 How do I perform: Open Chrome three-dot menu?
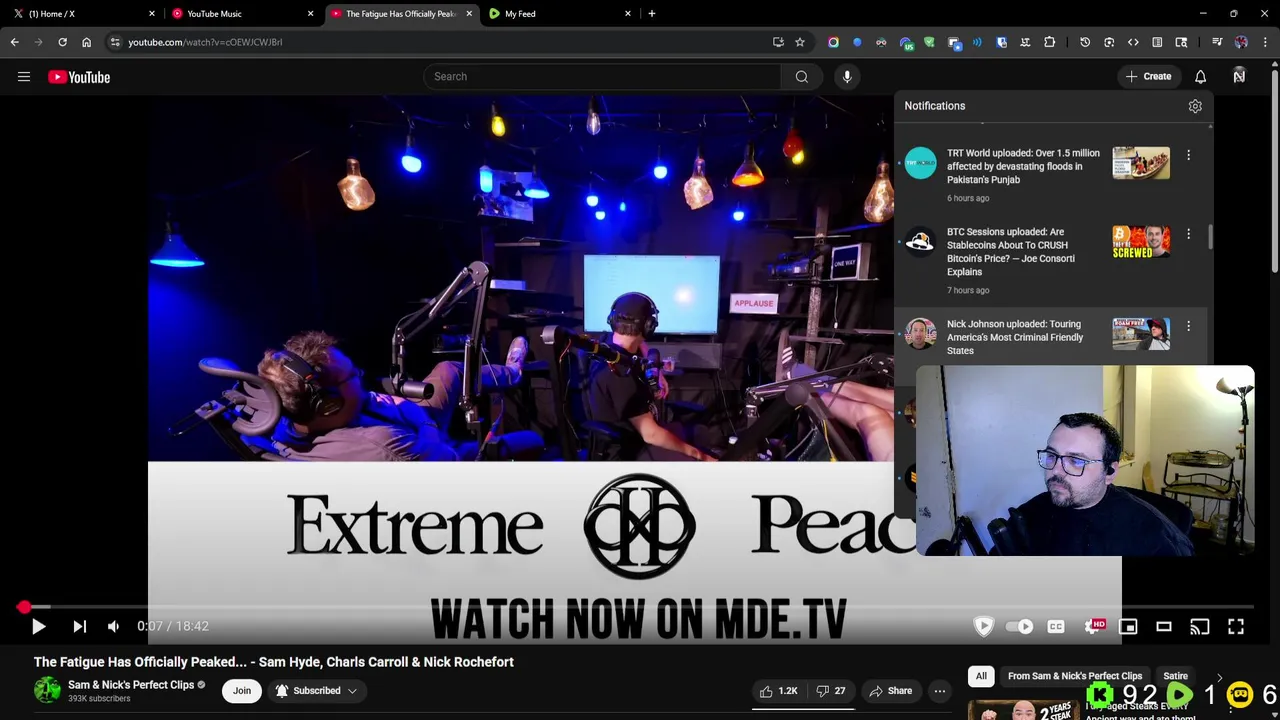point(1265,42)
